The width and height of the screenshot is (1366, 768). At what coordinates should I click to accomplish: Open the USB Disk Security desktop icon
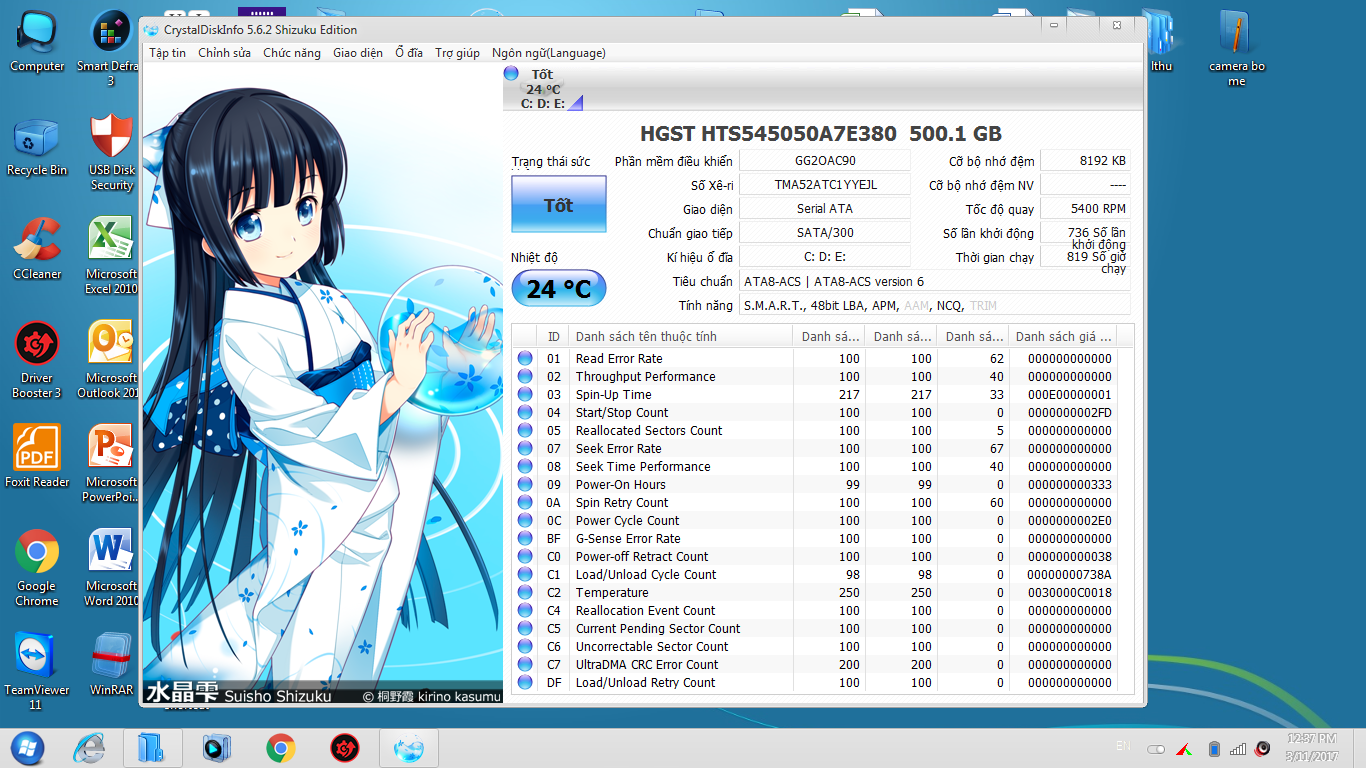point(111,152)
